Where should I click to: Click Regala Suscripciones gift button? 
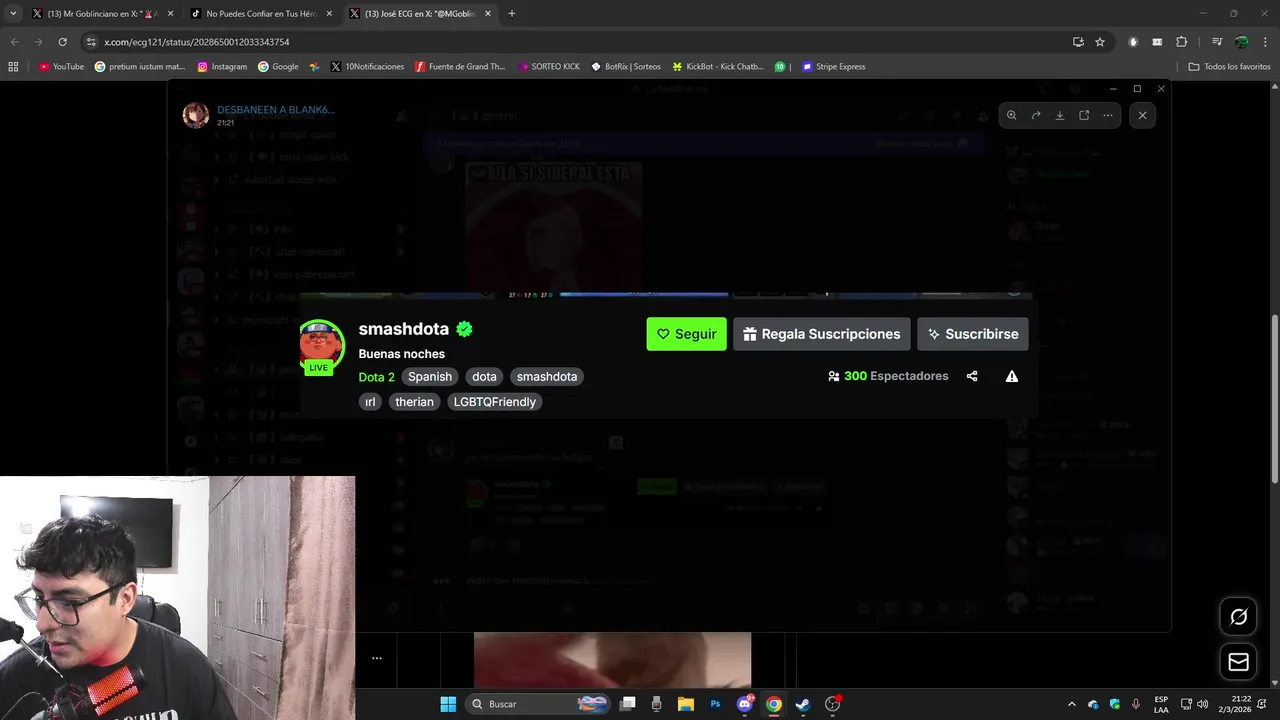click(821, 334)
